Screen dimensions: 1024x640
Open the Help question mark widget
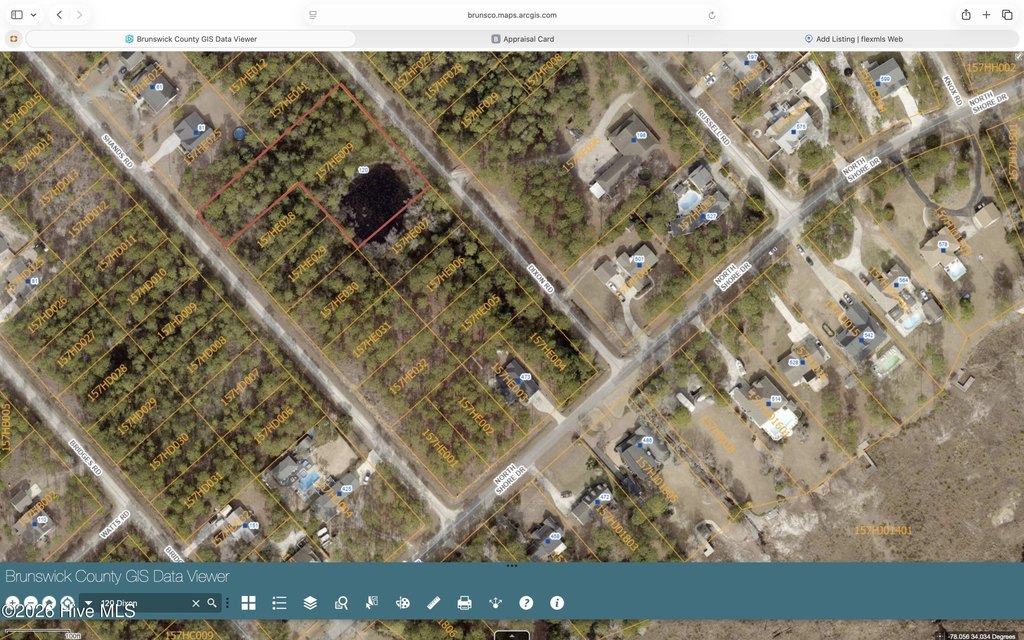[x=526, y=603]
